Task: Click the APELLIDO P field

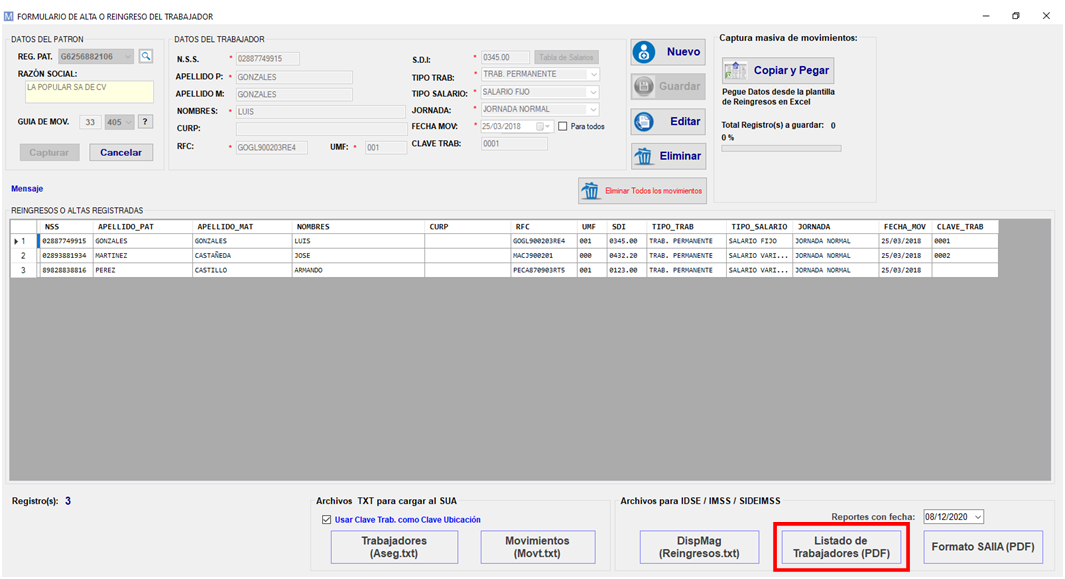Action: click(294, 77)
